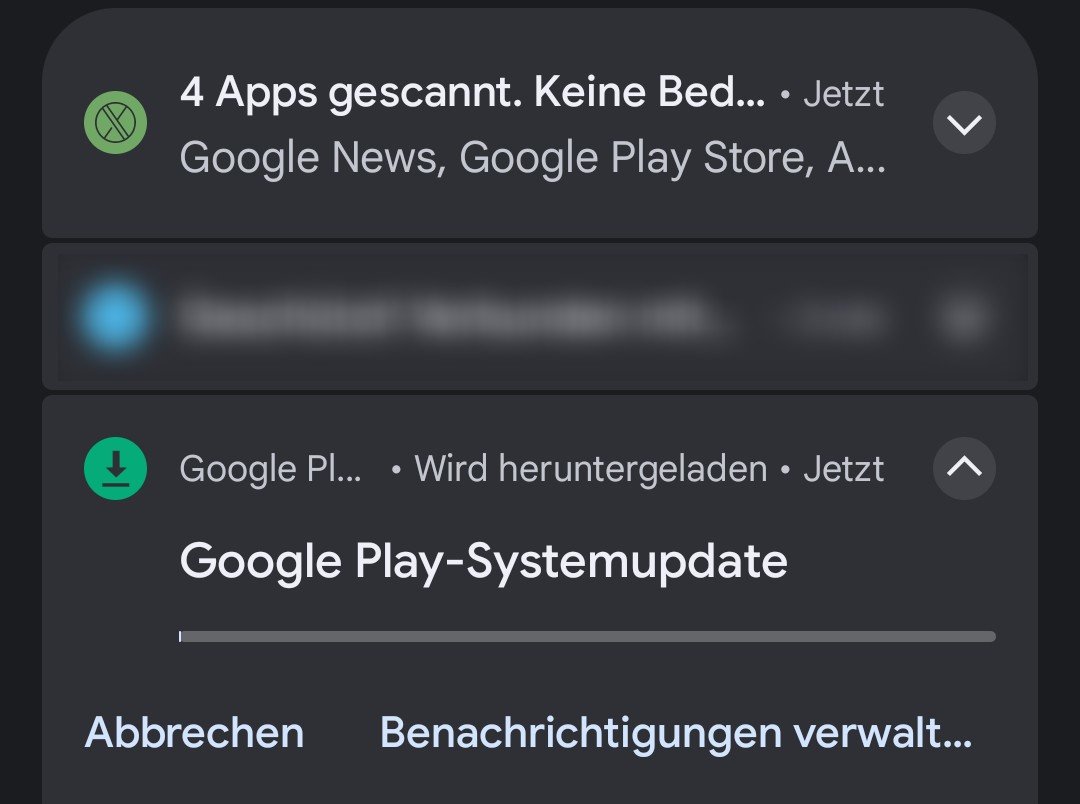Open the Google Play-Systemupdate title
Image resolution: width=1080 pixels, height=804 pixels.
(x=483, y=561)
